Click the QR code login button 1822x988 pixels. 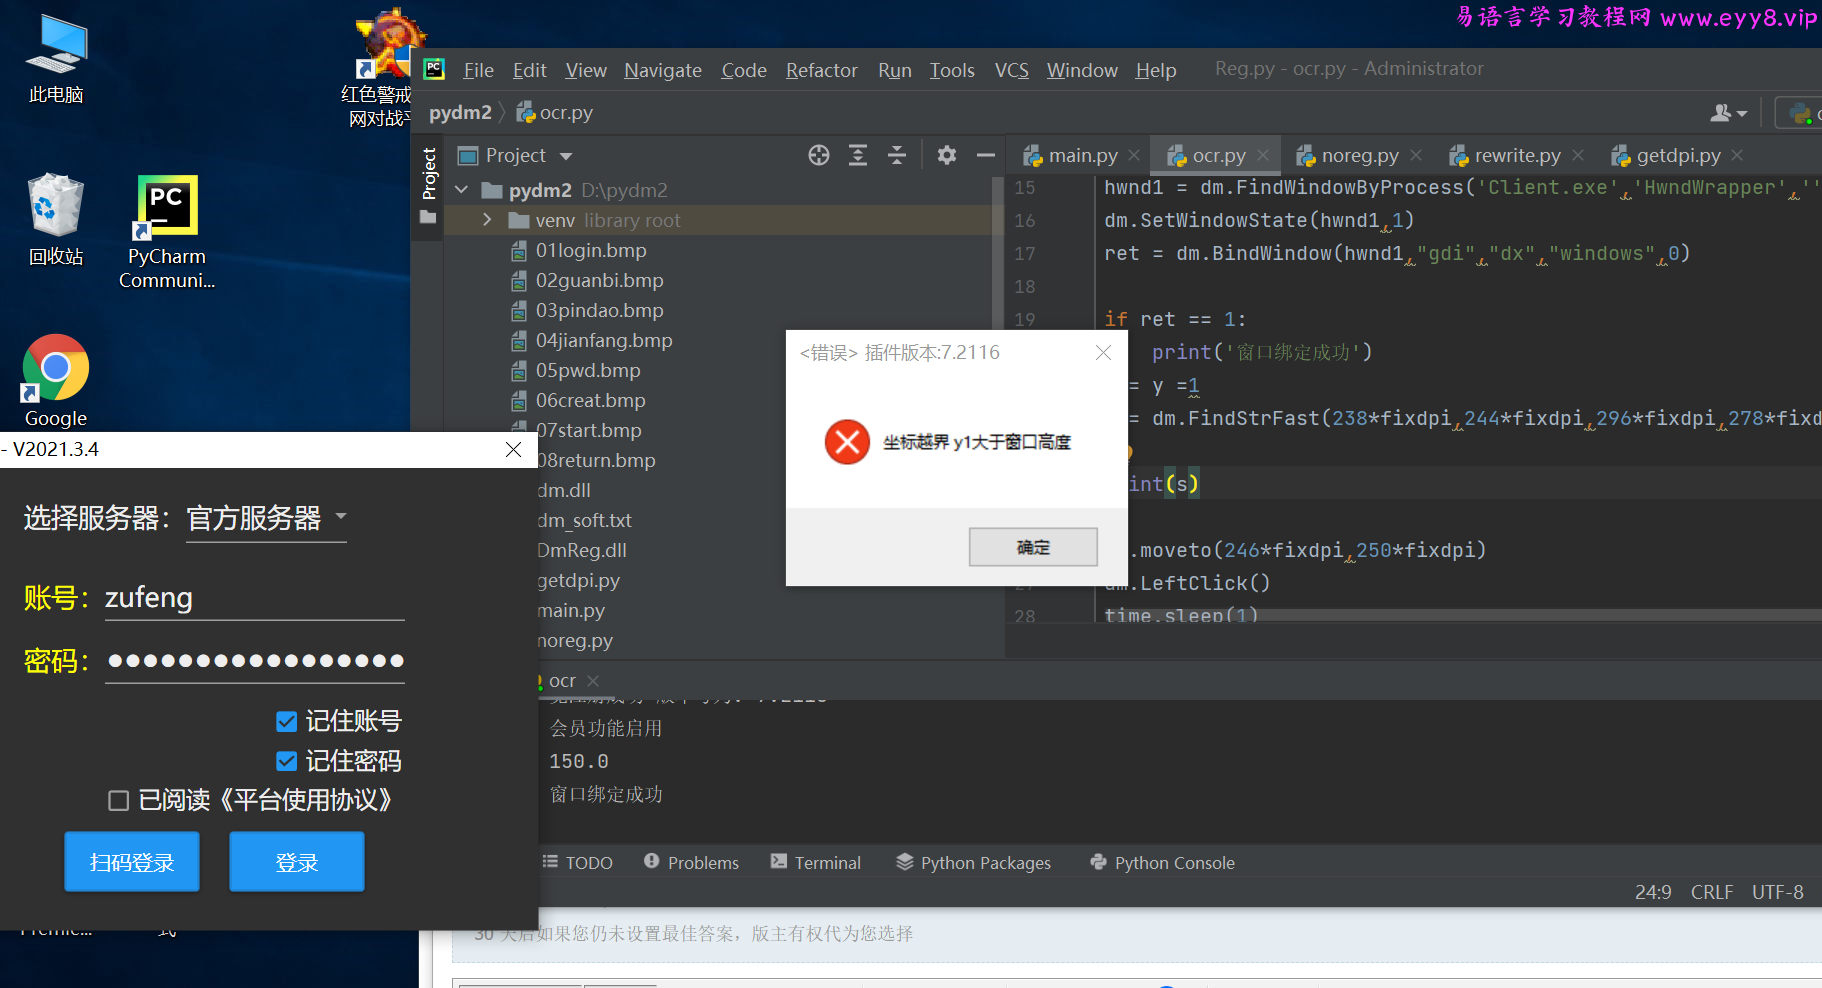(132, 861)
